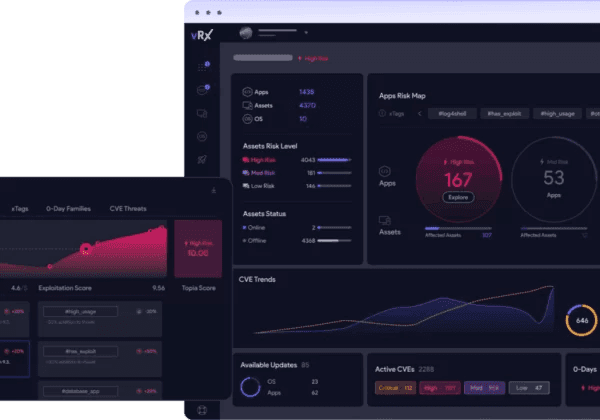Select the #log4shell tag
Viewport: 600px width, 420px height.
452,114
